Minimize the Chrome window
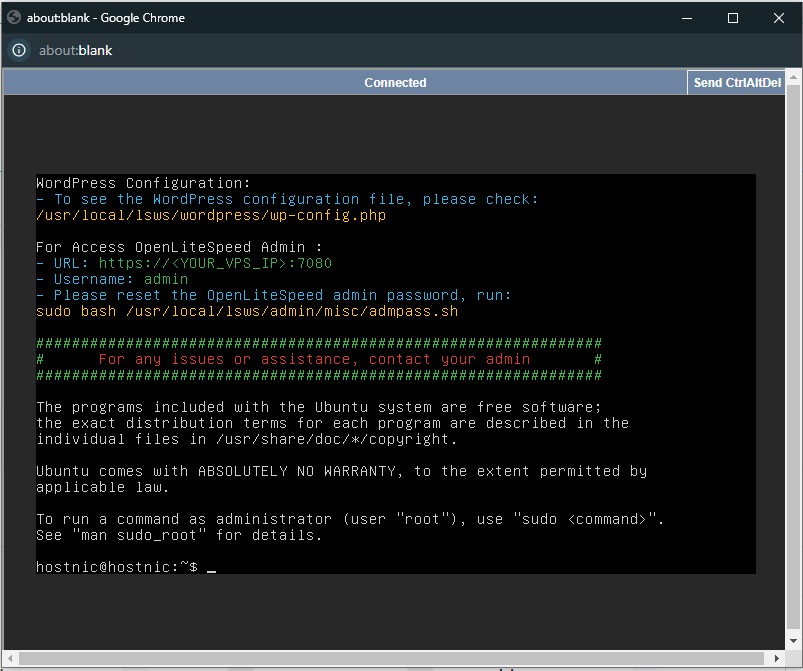 point(686,18)
